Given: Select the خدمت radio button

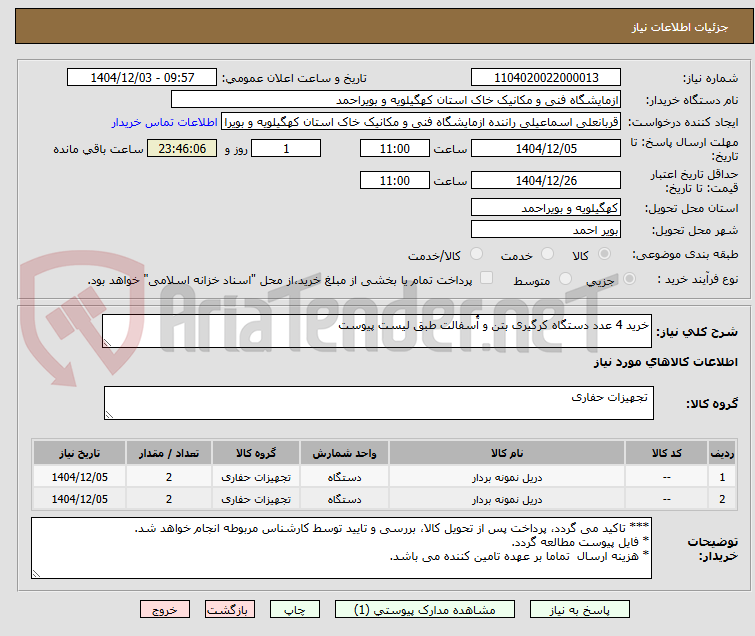Looking at the screenshot, I should tap(547, 253).
